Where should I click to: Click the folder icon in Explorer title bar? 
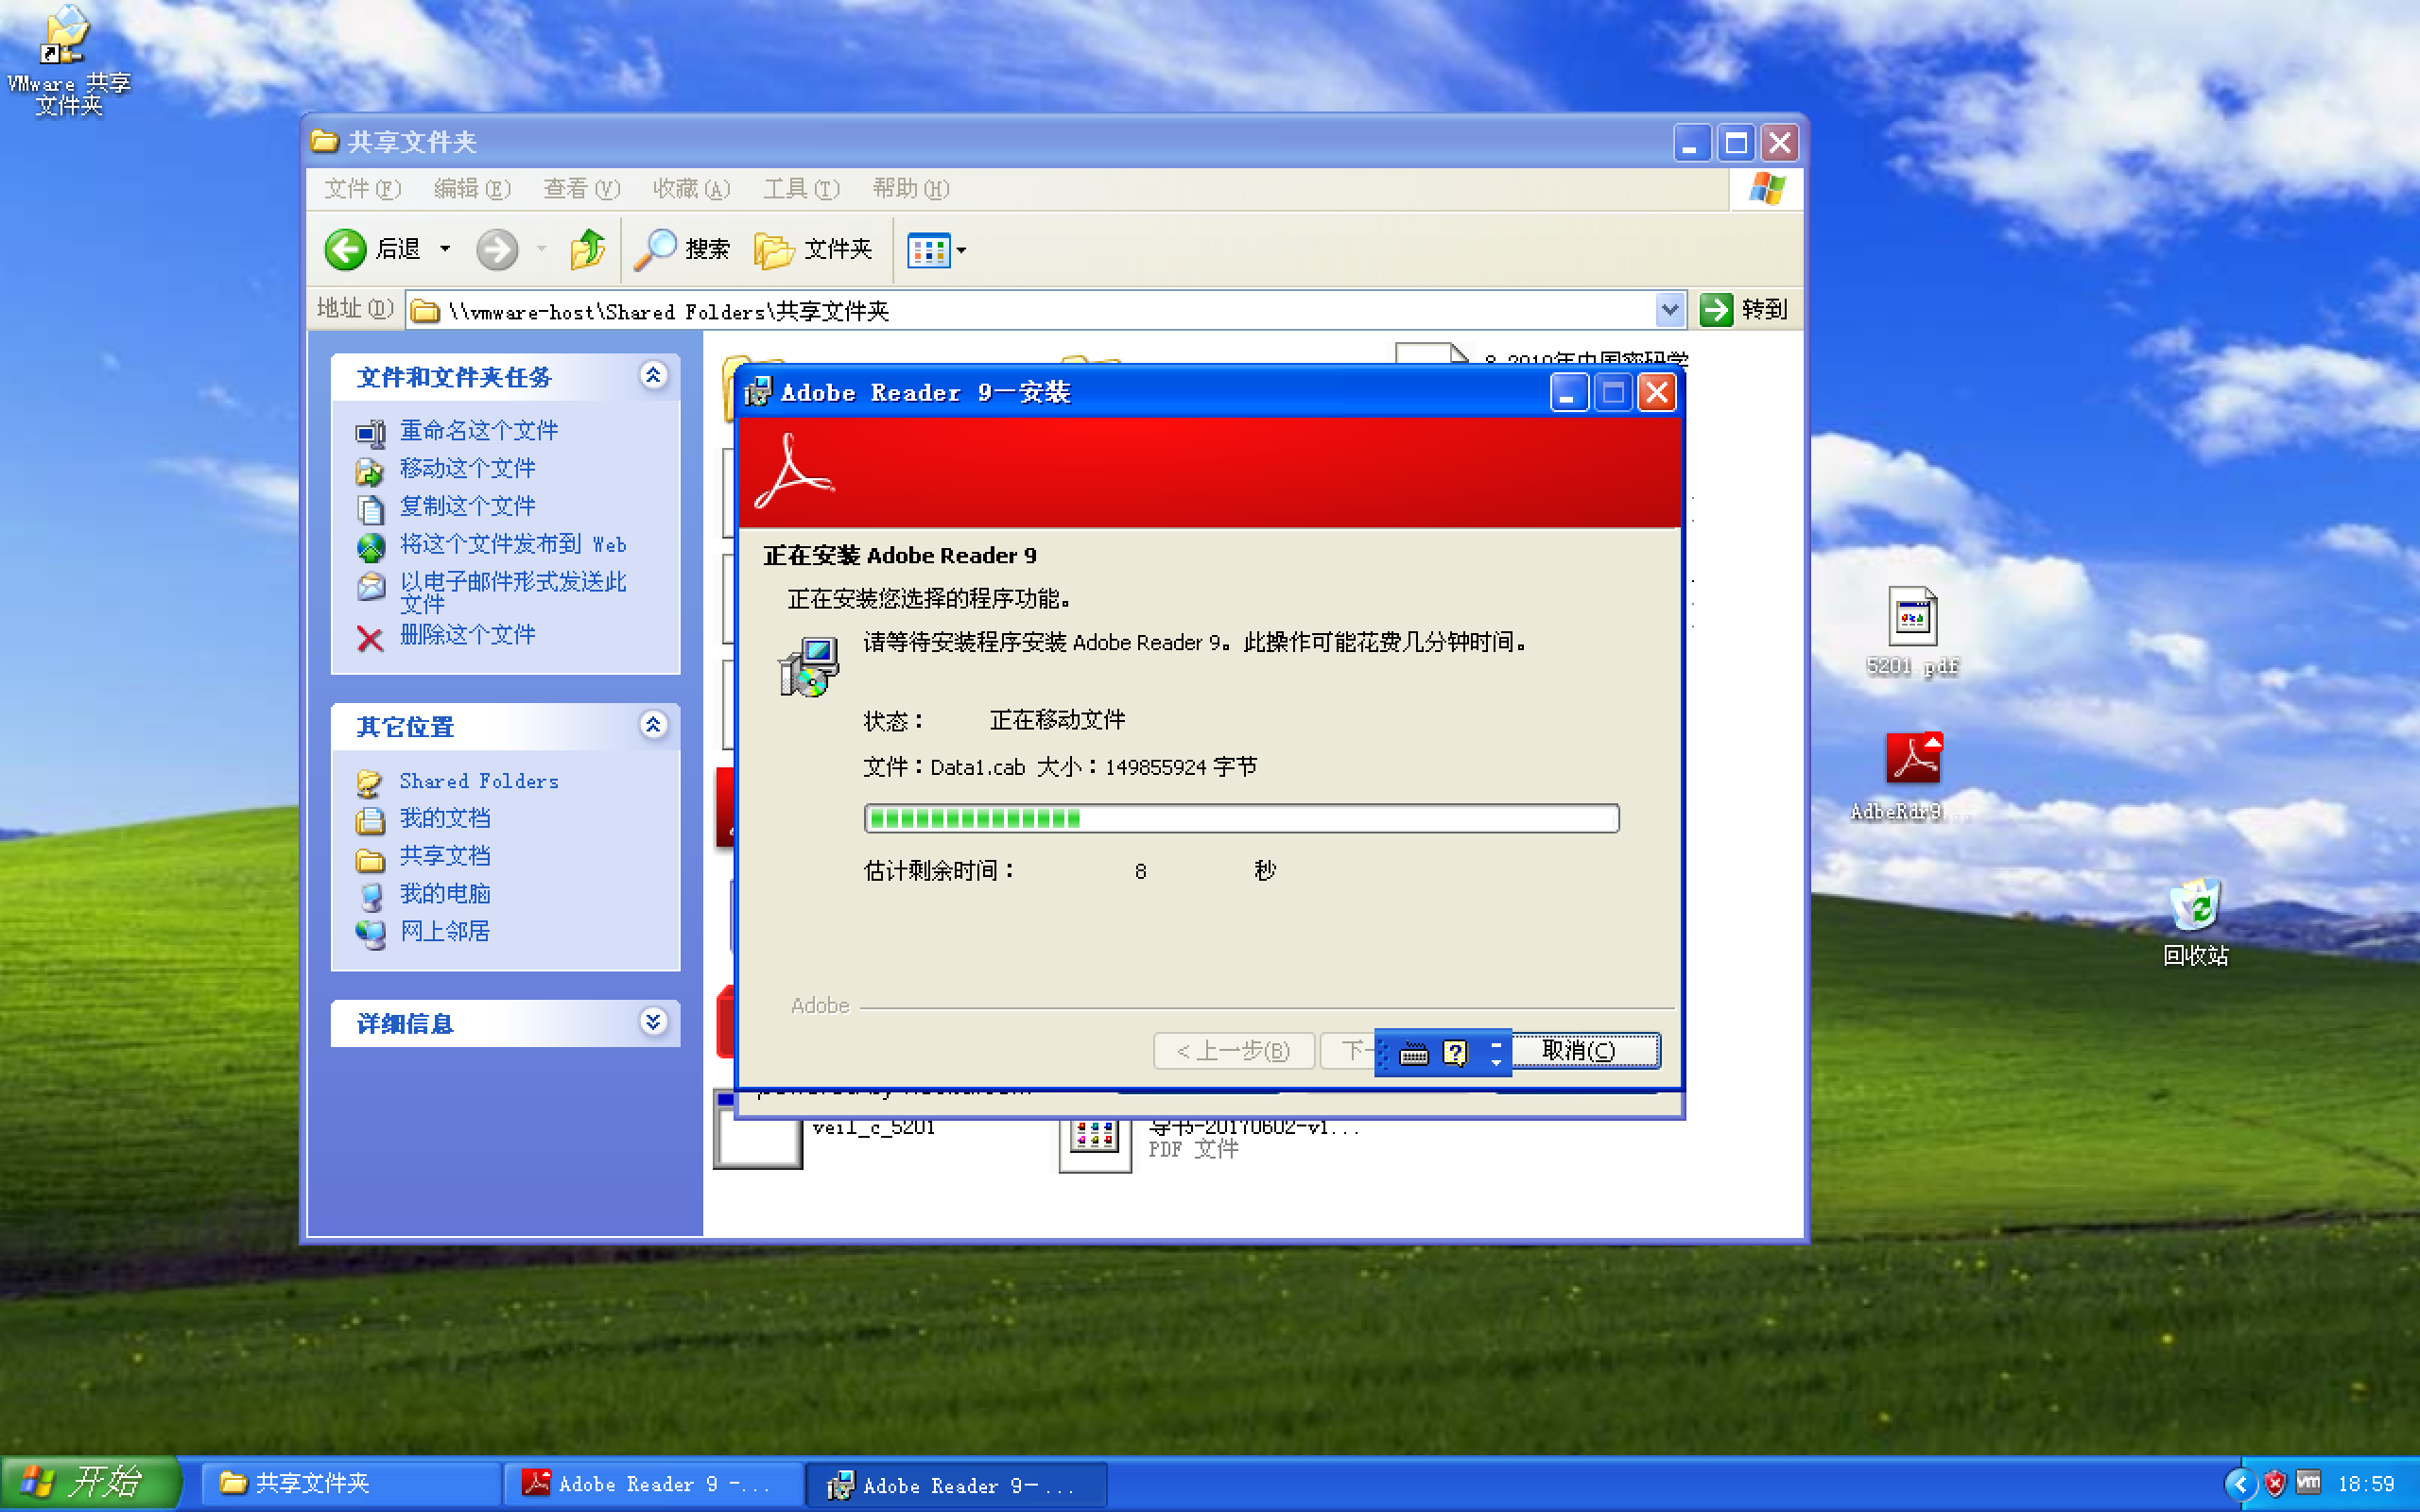coord(324,141)
